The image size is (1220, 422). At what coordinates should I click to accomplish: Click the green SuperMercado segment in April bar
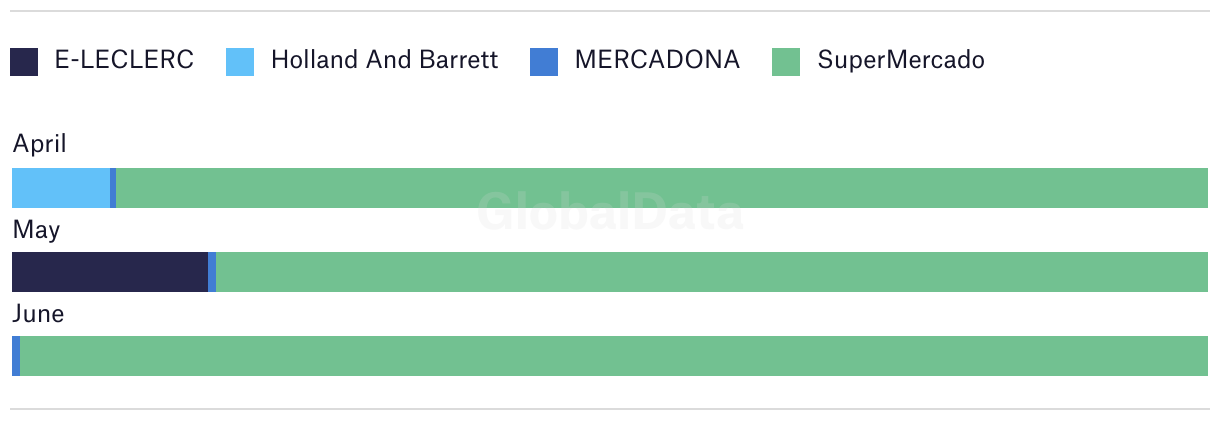tap(662, 188)
